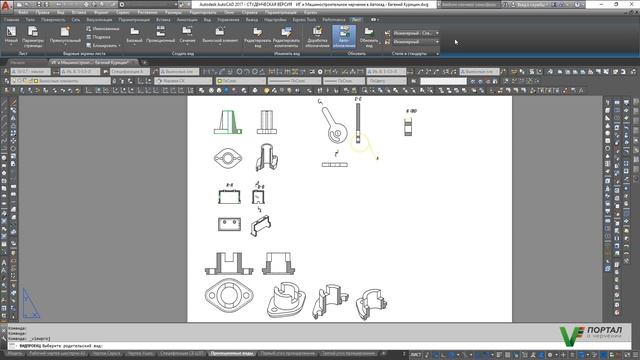The image size is (640, 360).
Task: Click Редактировать компоненты button
Action: [286, 37]
